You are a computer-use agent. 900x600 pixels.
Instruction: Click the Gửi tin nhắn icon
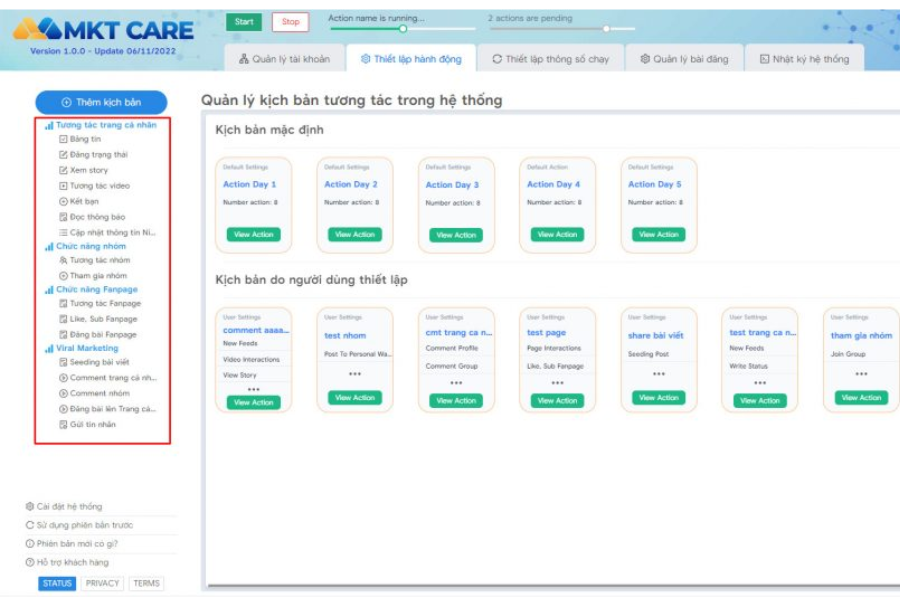click(63, 424)
